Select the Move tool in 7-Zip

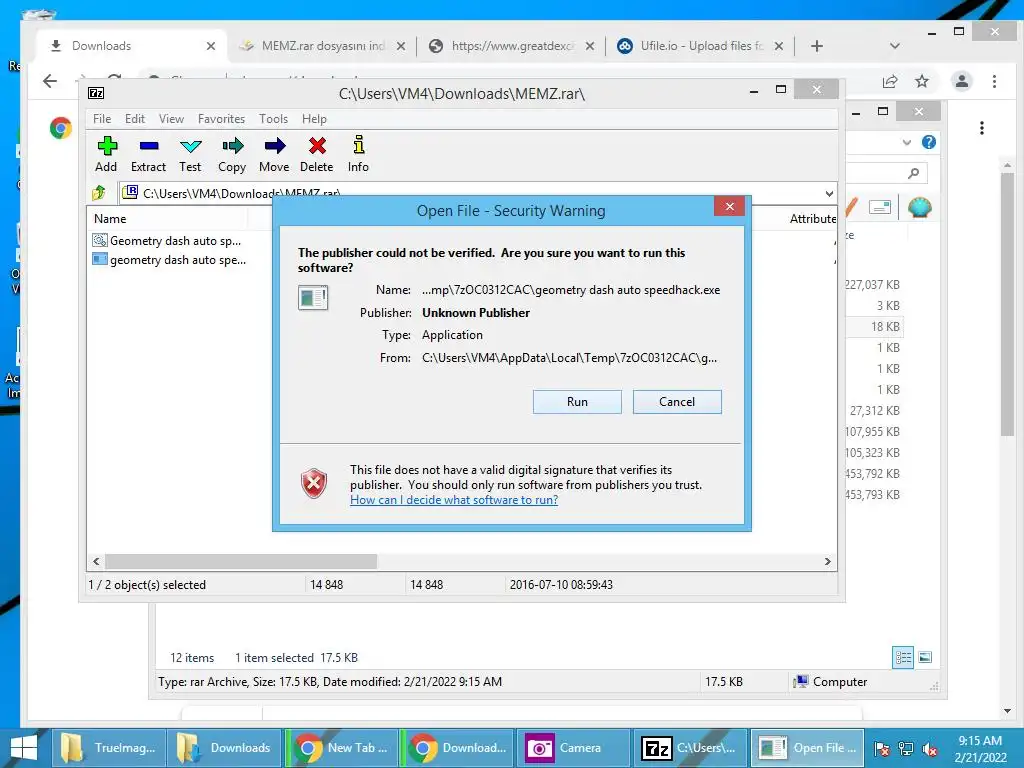point(274,155)
